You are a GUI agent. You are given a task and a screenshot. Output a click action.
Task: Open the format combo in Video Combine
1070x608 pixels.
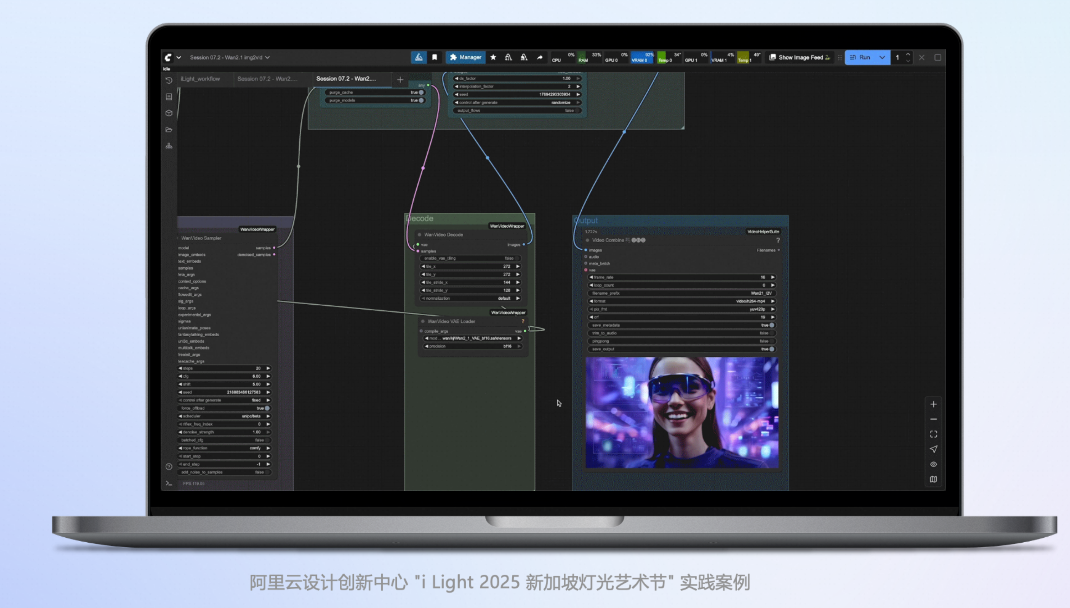click(682, 301)
